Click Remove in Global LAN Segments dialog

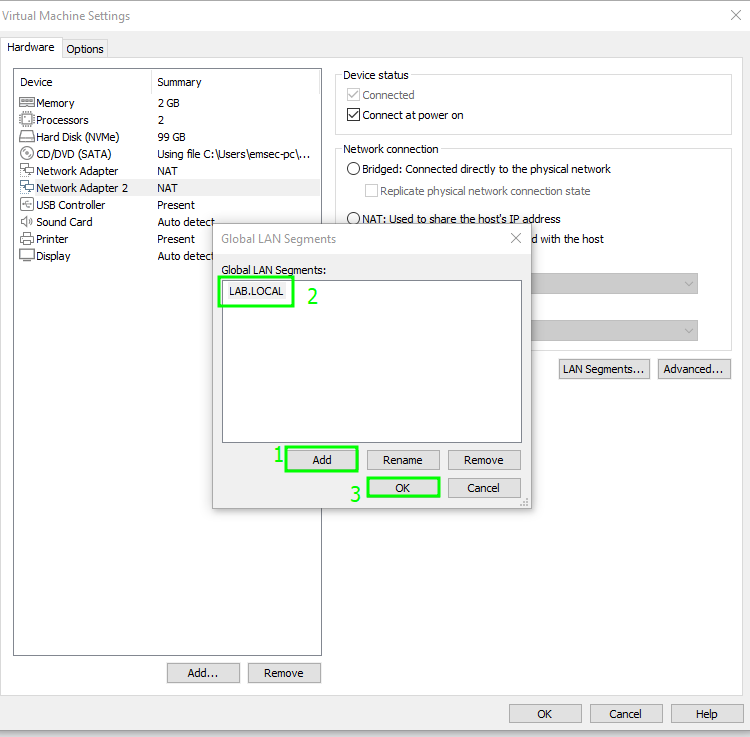click(484, 460)
